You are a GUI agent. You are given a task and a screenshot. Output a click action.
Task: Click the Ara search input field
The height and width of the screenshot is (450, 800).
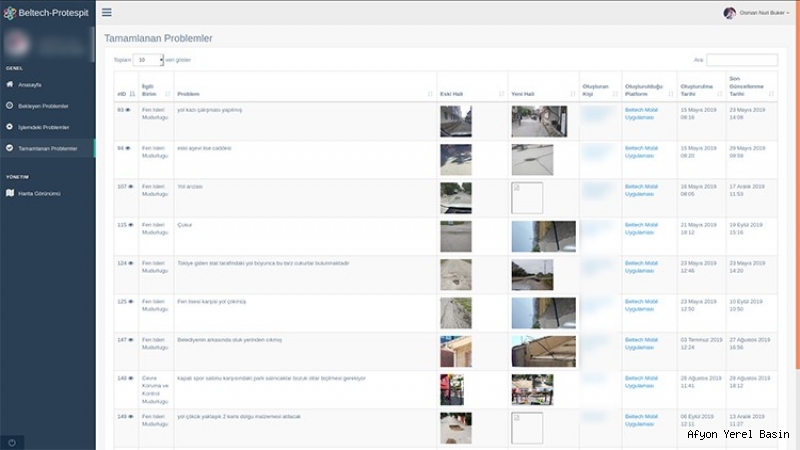pos(741,60)
